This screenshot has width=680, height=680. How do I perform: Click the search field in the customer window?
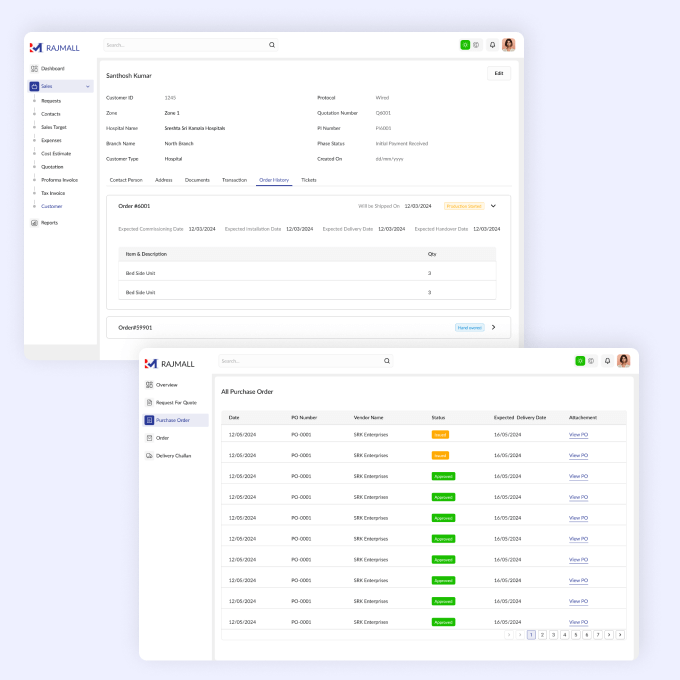tap(185, 45)
